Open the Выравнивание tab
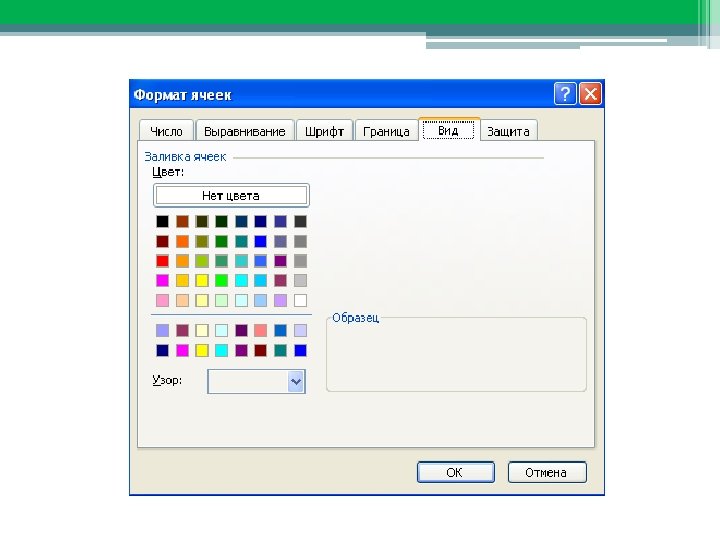Image resolution: width=720 pixels, height=540 pixels. pyautogui.click(x=244, y=130)
